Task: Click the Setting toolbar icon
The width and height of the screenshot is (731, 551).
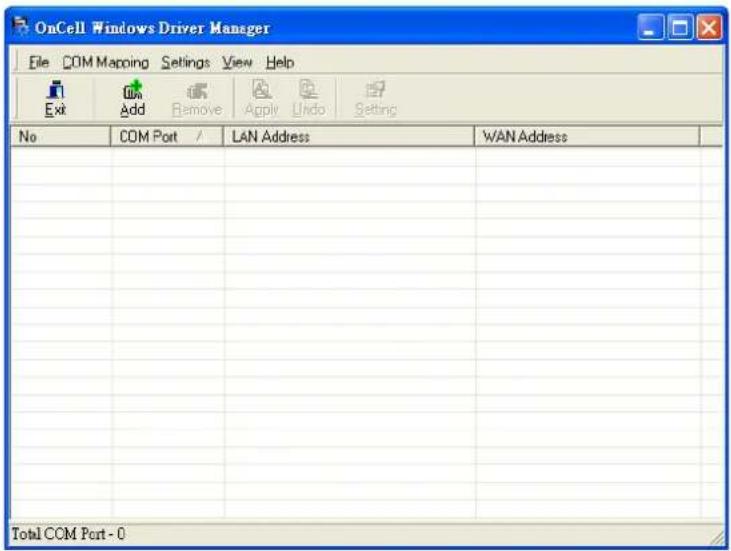Action: pos(375,98)
